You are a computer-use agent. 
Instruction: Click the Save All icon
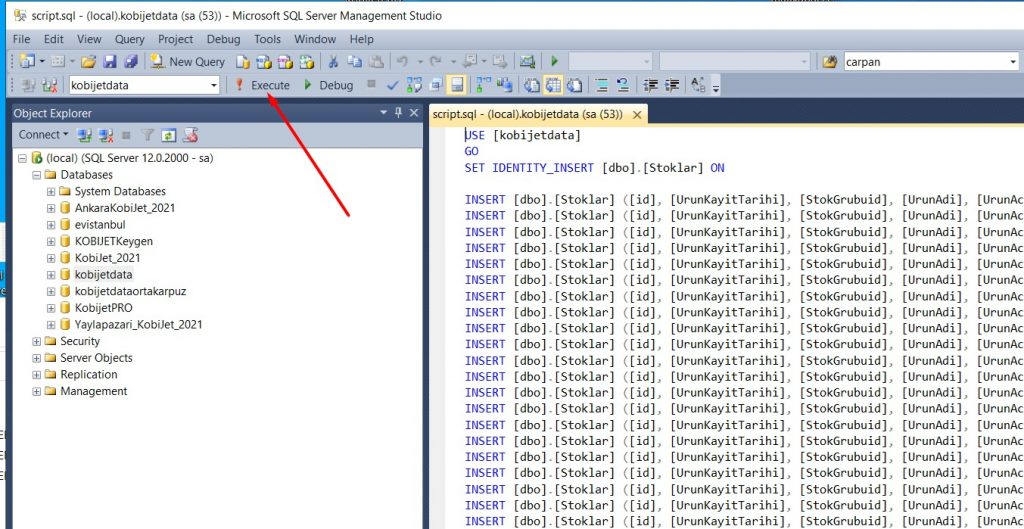click(131, 61)
